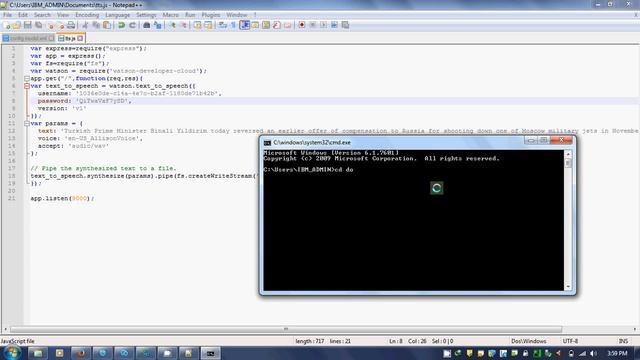
Task: Click the app.listen line in editor
Action: tap(62, 198)
